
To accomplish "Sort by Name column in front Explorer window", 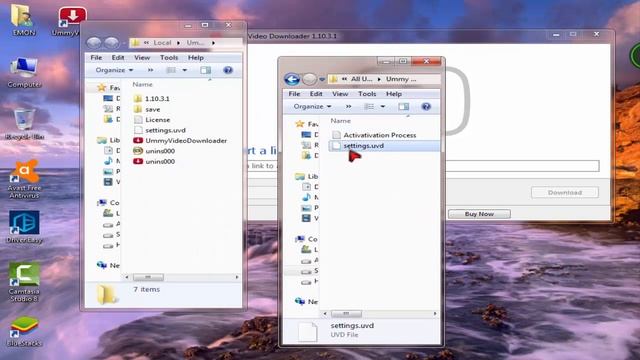I will (340, 121).
